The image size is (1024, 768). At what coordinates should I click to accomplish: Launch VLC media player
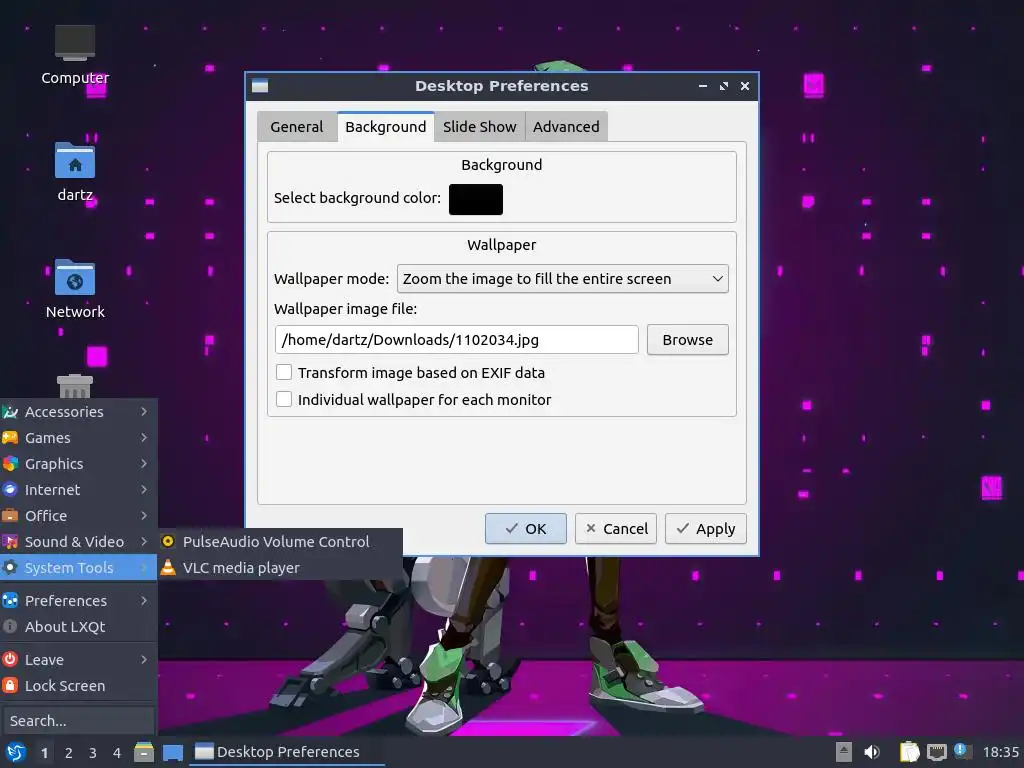[x=280, y=568]
